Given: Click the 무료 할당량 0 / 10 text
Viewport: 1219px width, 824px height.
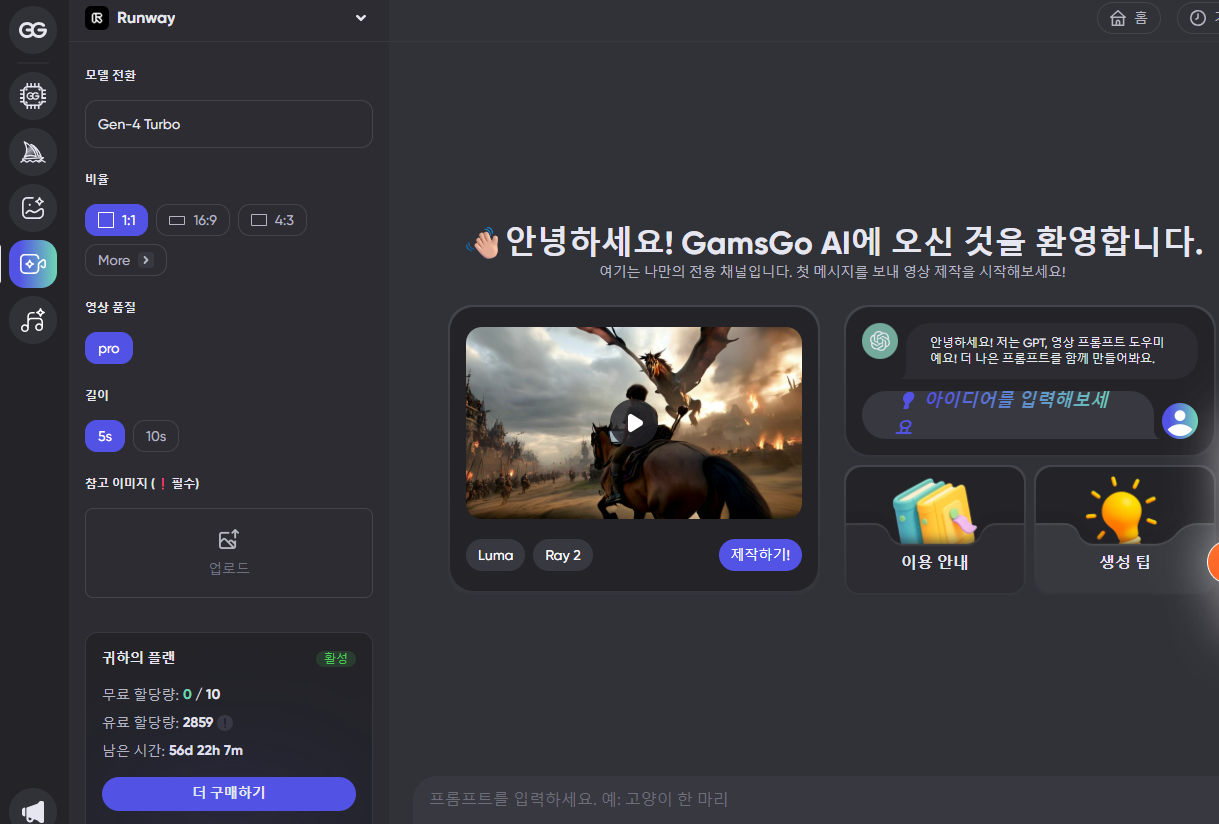Looking at the screenshot, I should [x=161, y=694].
